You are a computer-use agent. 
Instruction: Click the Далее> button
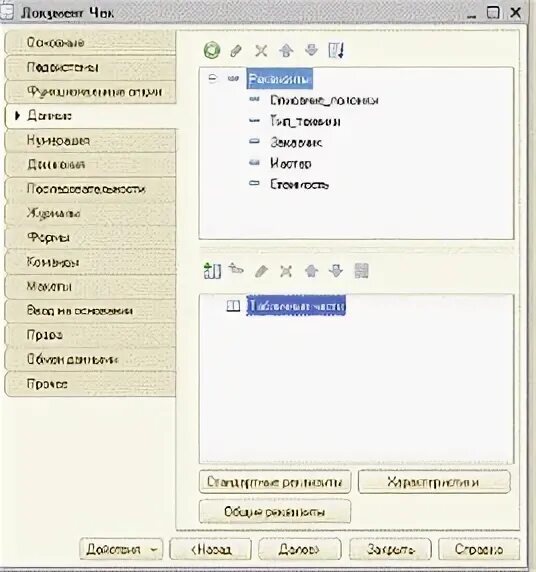(300, 549)
